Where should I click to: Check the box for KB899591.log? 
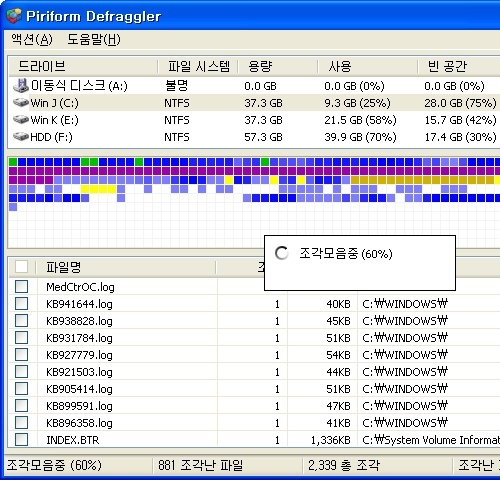(21, 406)
